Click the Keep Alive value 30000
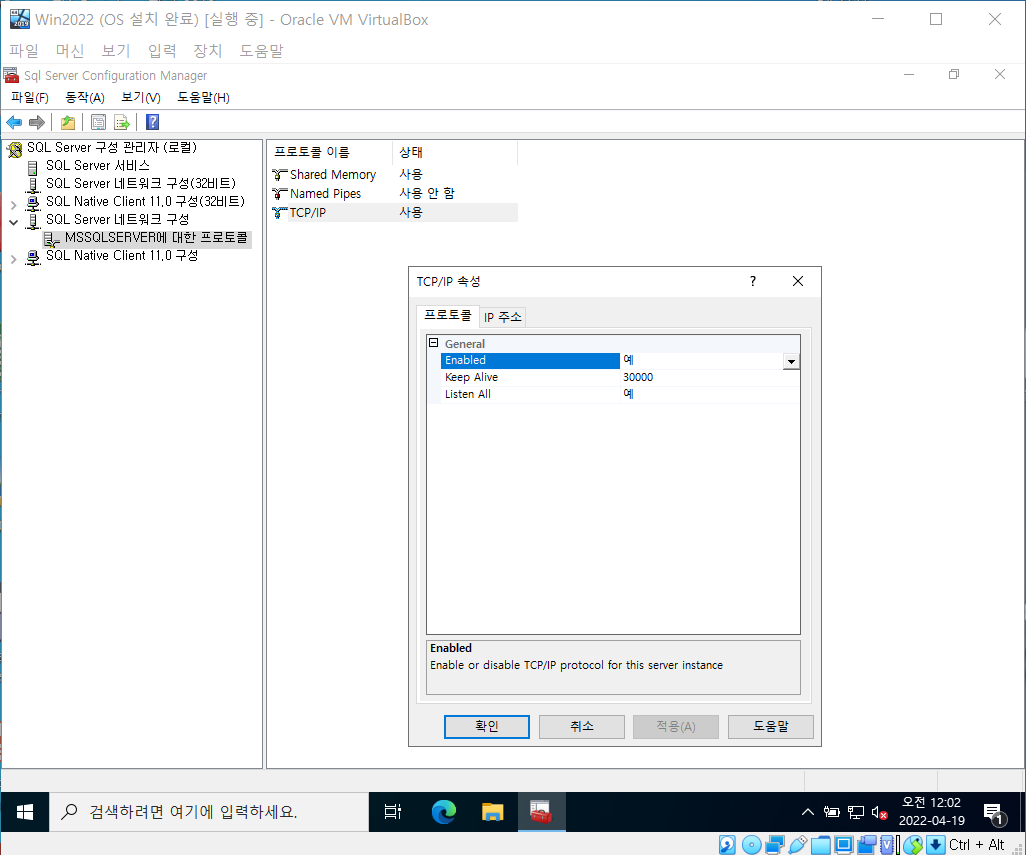 pyautogui.click(x=638, y=377)
